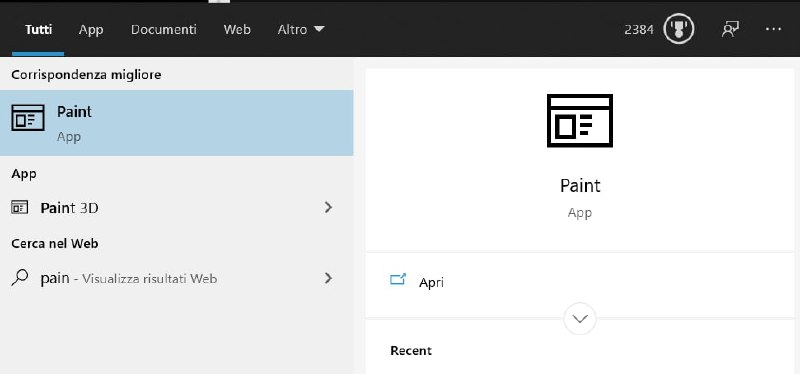Select Paint best match result
The image size is (800, 374).
tap(177, 123)
